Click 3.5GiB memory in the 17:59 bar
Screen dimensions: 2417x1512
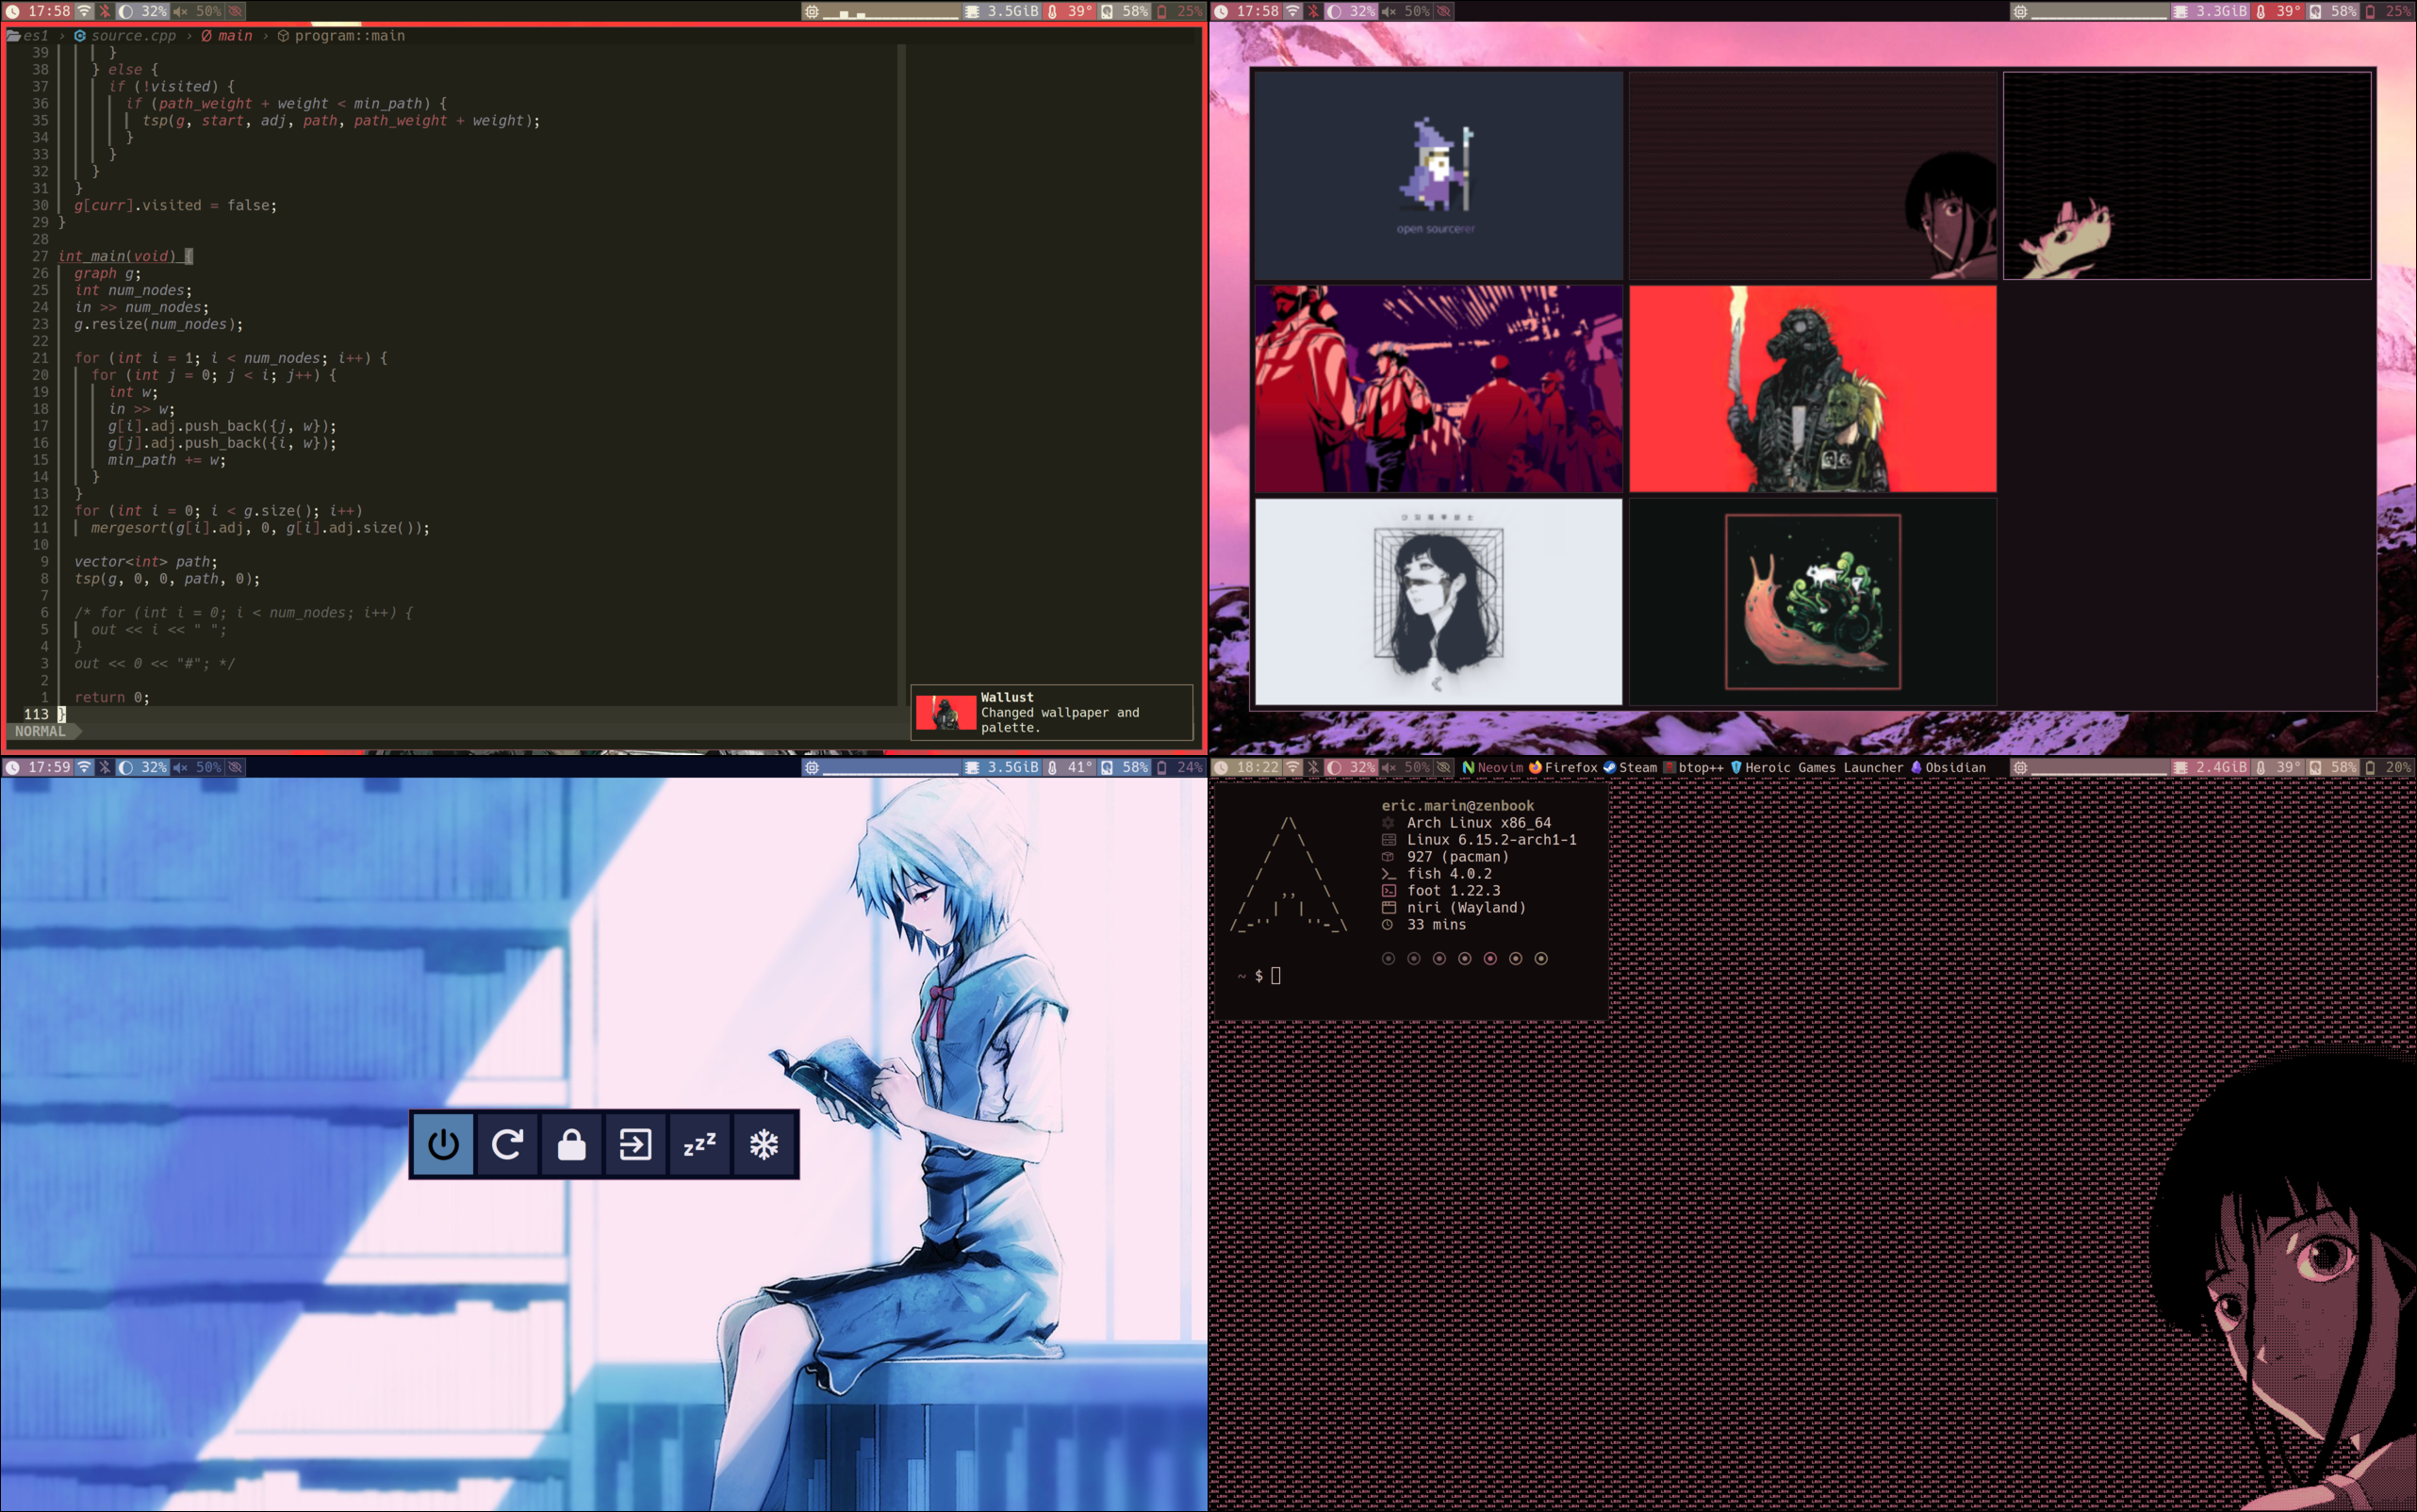[x=1002, y=767]
